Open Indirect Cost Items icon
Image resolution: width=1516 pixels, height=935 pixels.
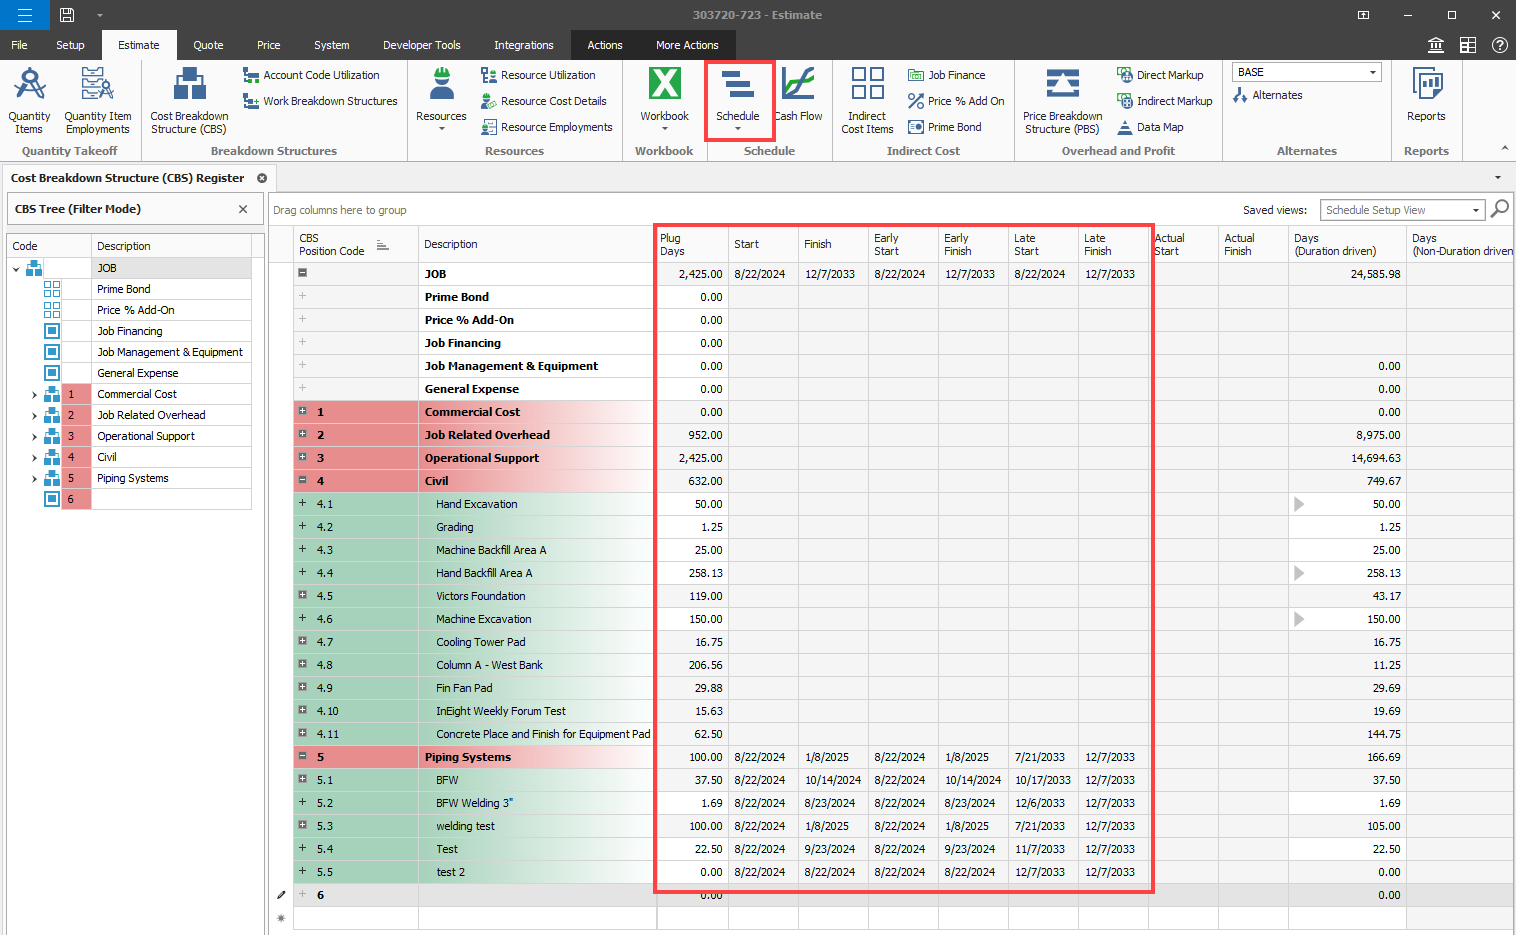click(867, 85)
